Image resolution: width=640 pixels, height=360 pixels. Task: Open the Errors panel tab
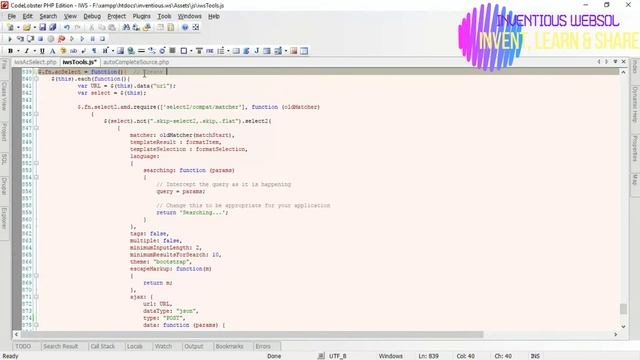click(263, 346)
